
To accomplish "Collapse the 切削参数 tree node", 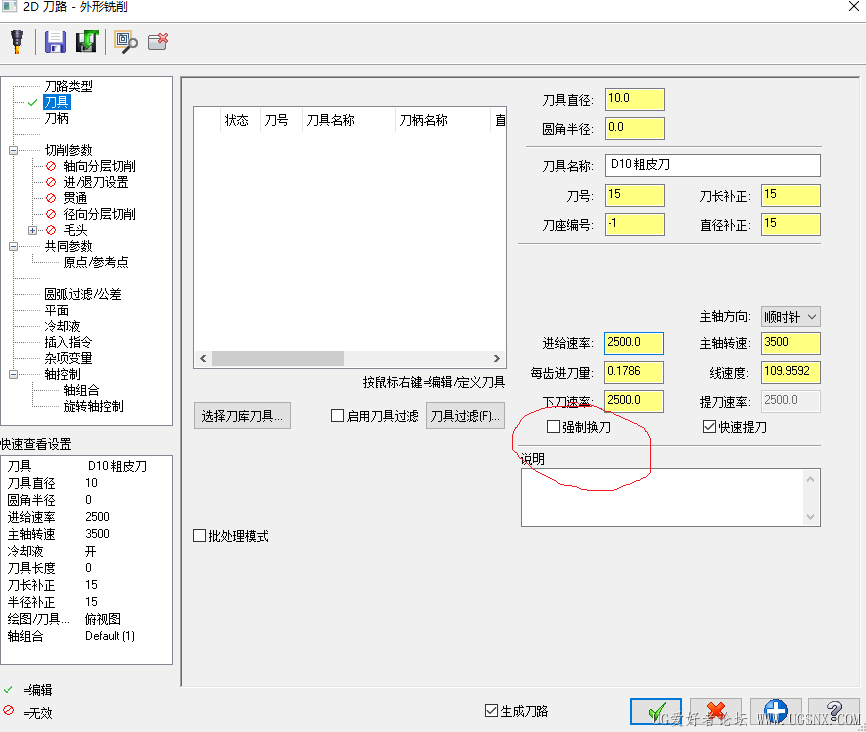I will point(13,150).
